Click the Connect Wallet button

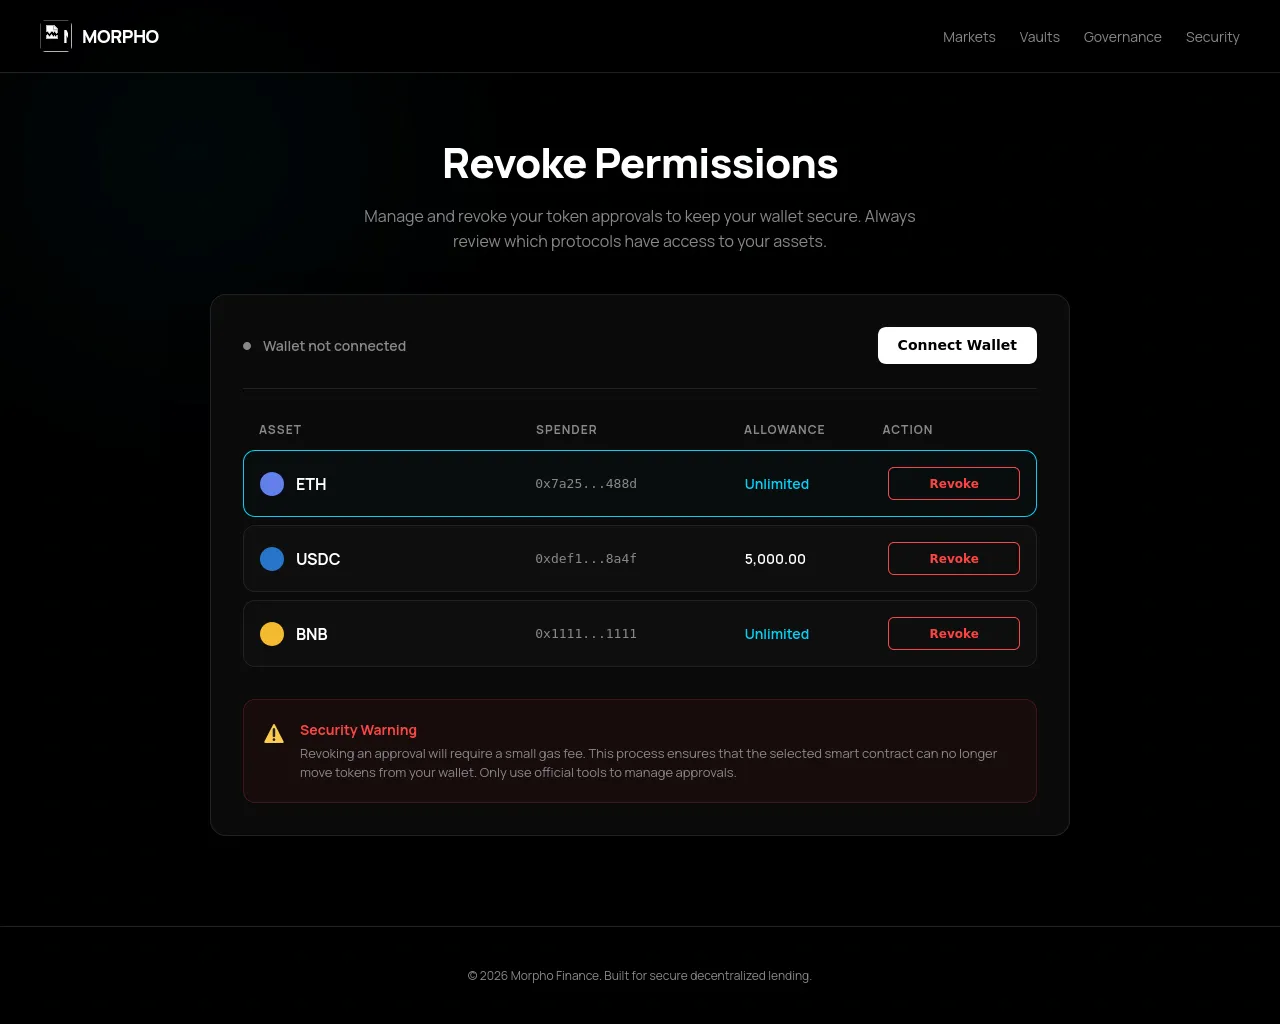point(957,345)
